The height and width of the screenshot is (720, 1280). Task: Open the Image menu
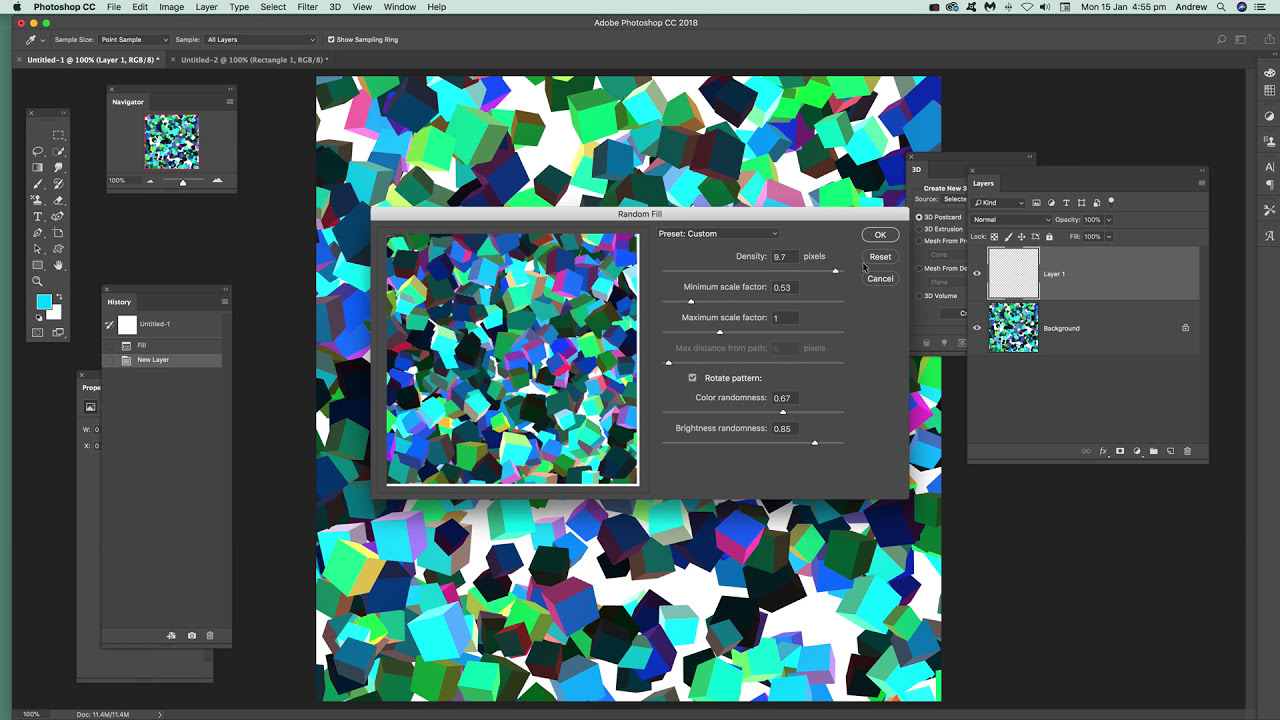click(171, 7)
